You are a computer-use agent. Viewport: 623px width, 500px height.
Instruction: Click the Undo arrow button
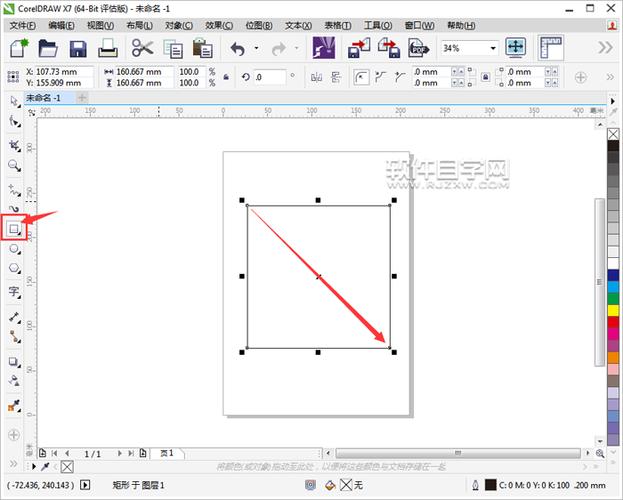point(238,49)
